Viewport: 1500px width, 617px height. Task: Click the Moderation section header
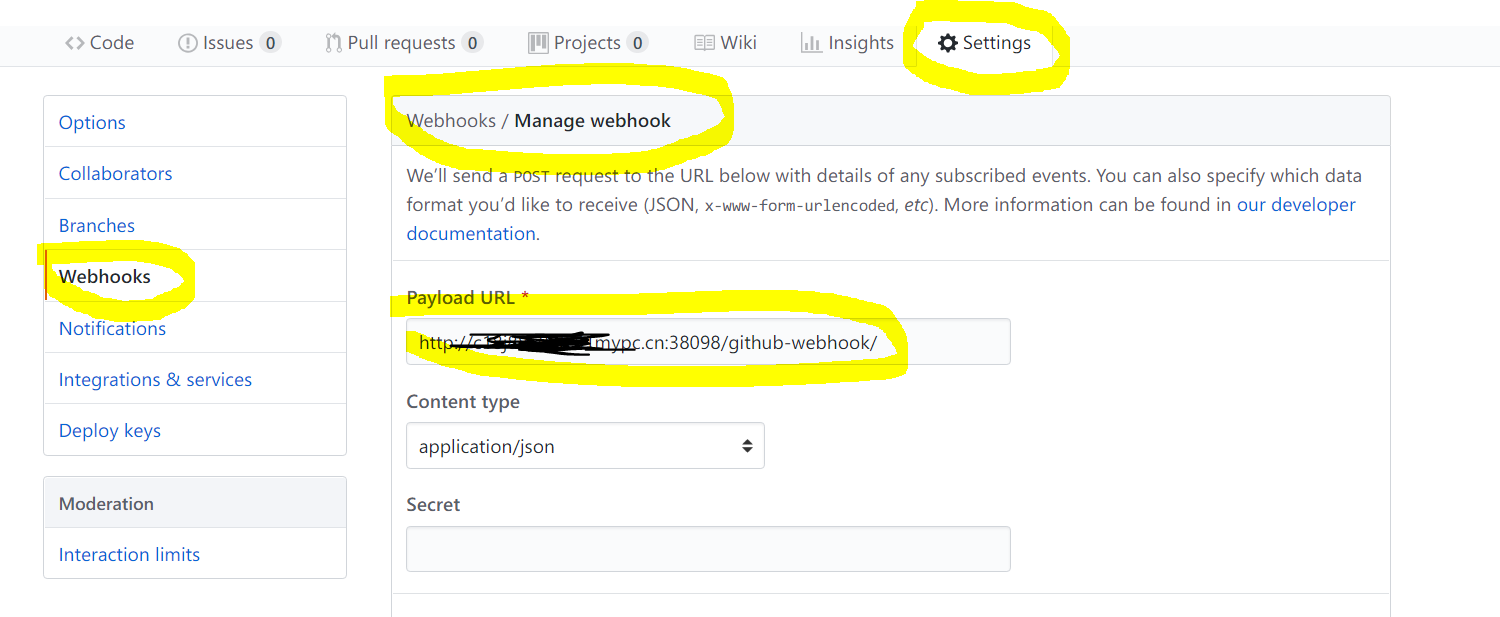click(195, 503)
